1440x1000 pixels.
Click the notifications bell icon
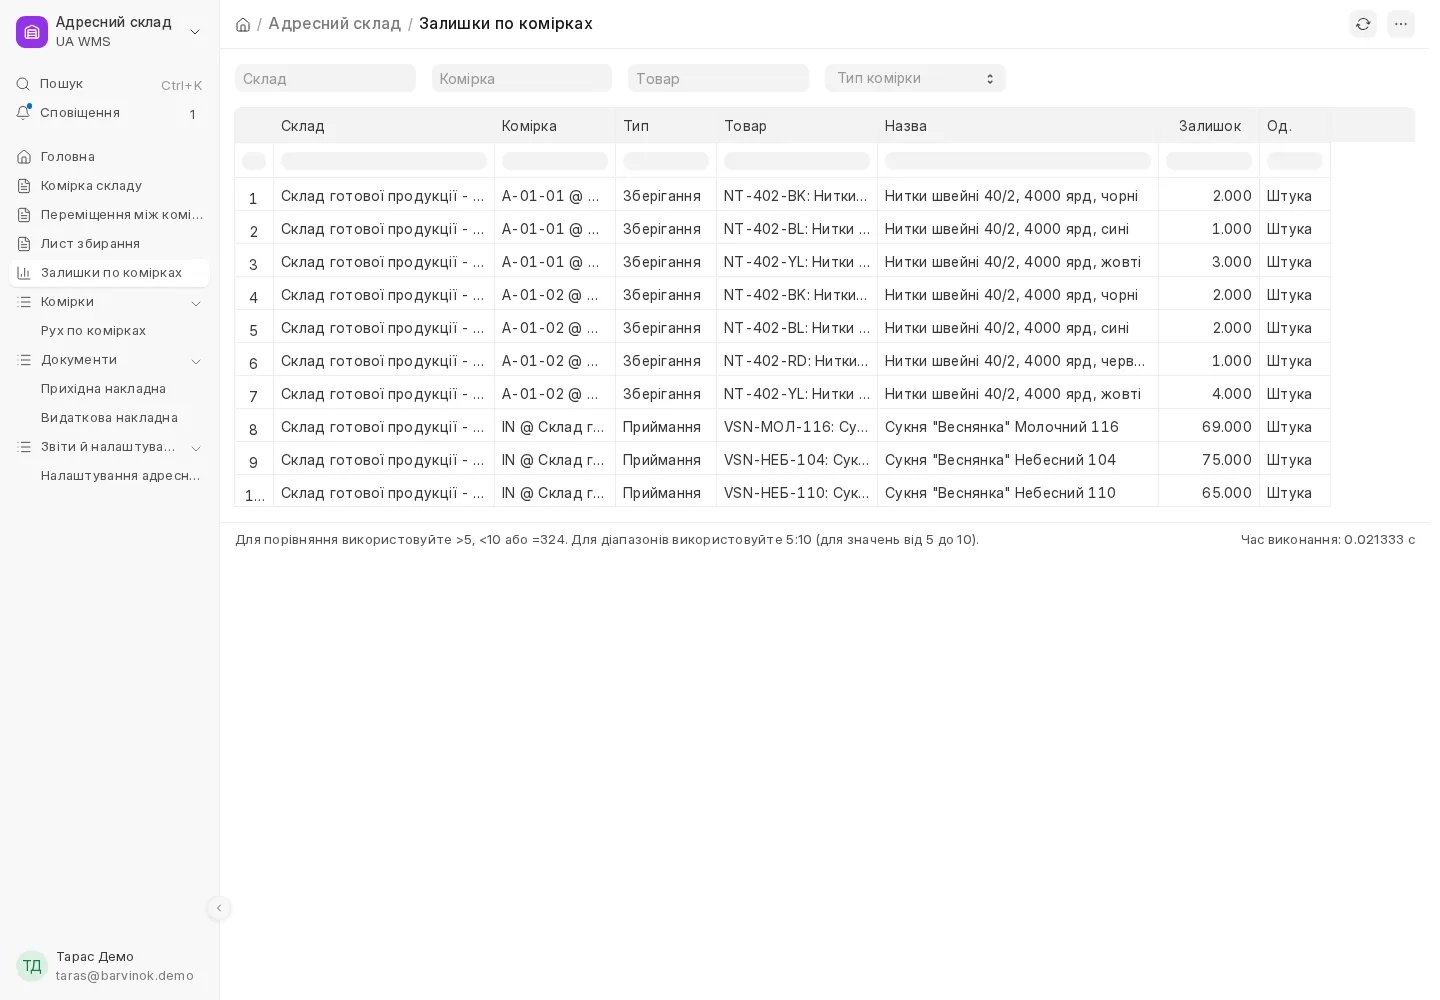point(23,113)
